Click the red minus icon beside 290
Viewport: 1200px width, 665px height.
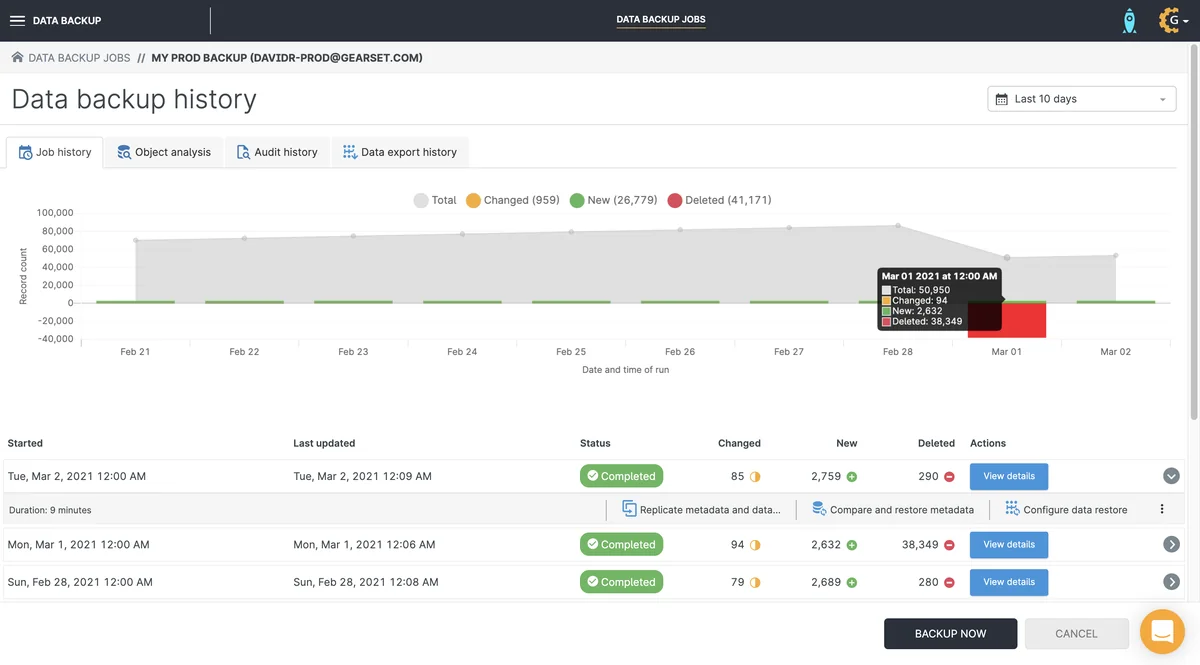tap(949, 477)
